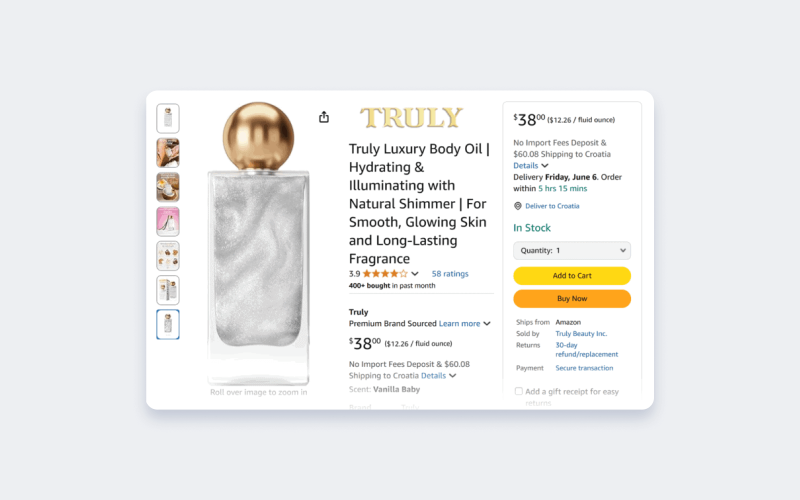Image resolution: width=800 pixels, height=500 pixels.
Task: Open the TRULY brand logo
Action: click(x=411, y=118)
